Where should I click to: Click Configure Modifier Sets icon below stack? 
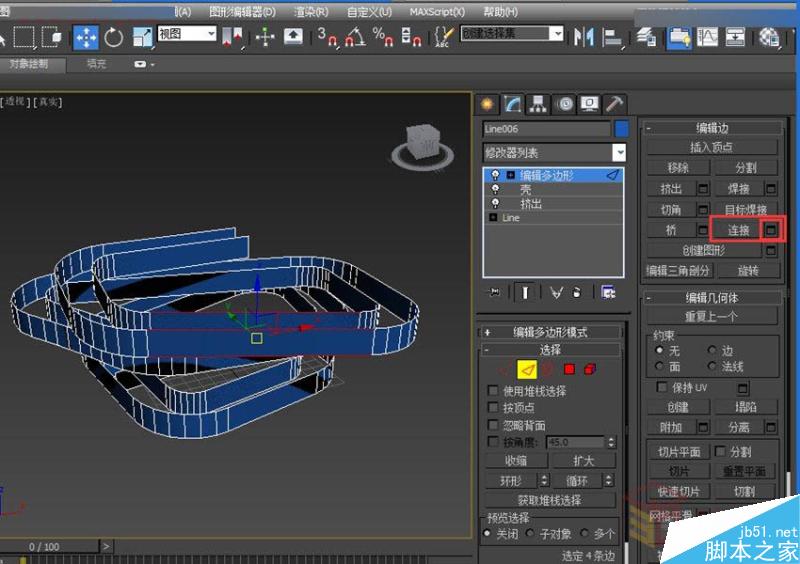pos(608,292)
